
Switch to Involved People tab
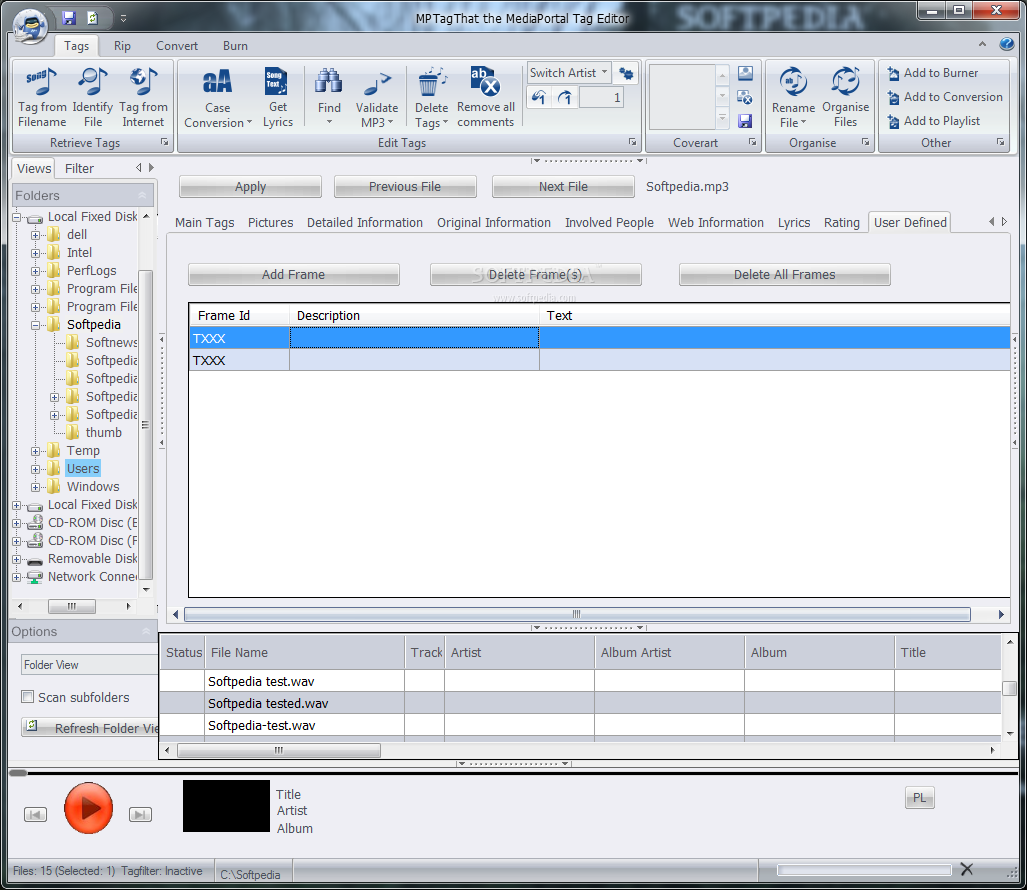(x=609, y=223)
